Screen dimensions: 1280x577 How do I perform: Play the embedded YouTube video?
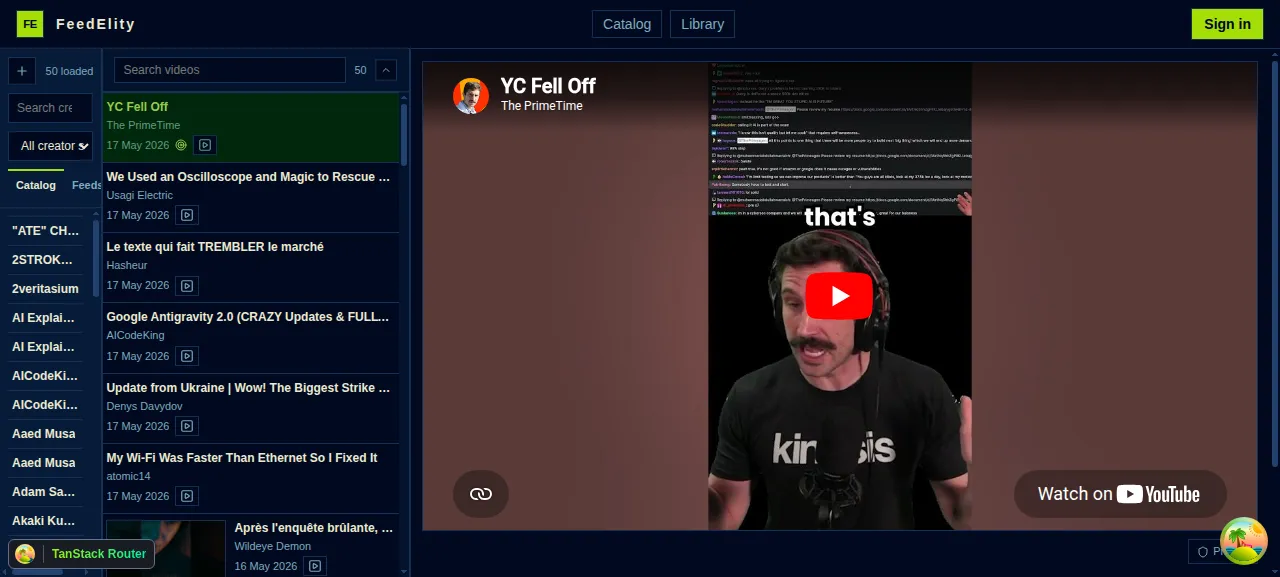pos(839,296)
